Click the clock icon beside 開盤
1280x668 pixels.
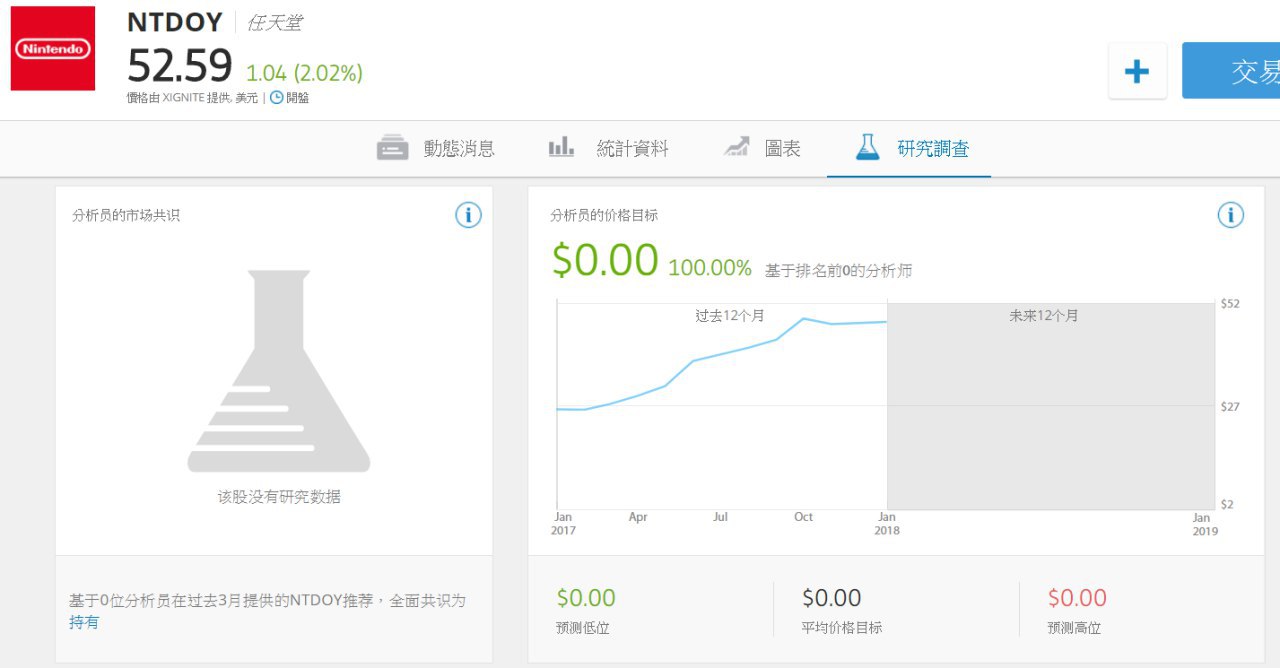click(277, 98)
